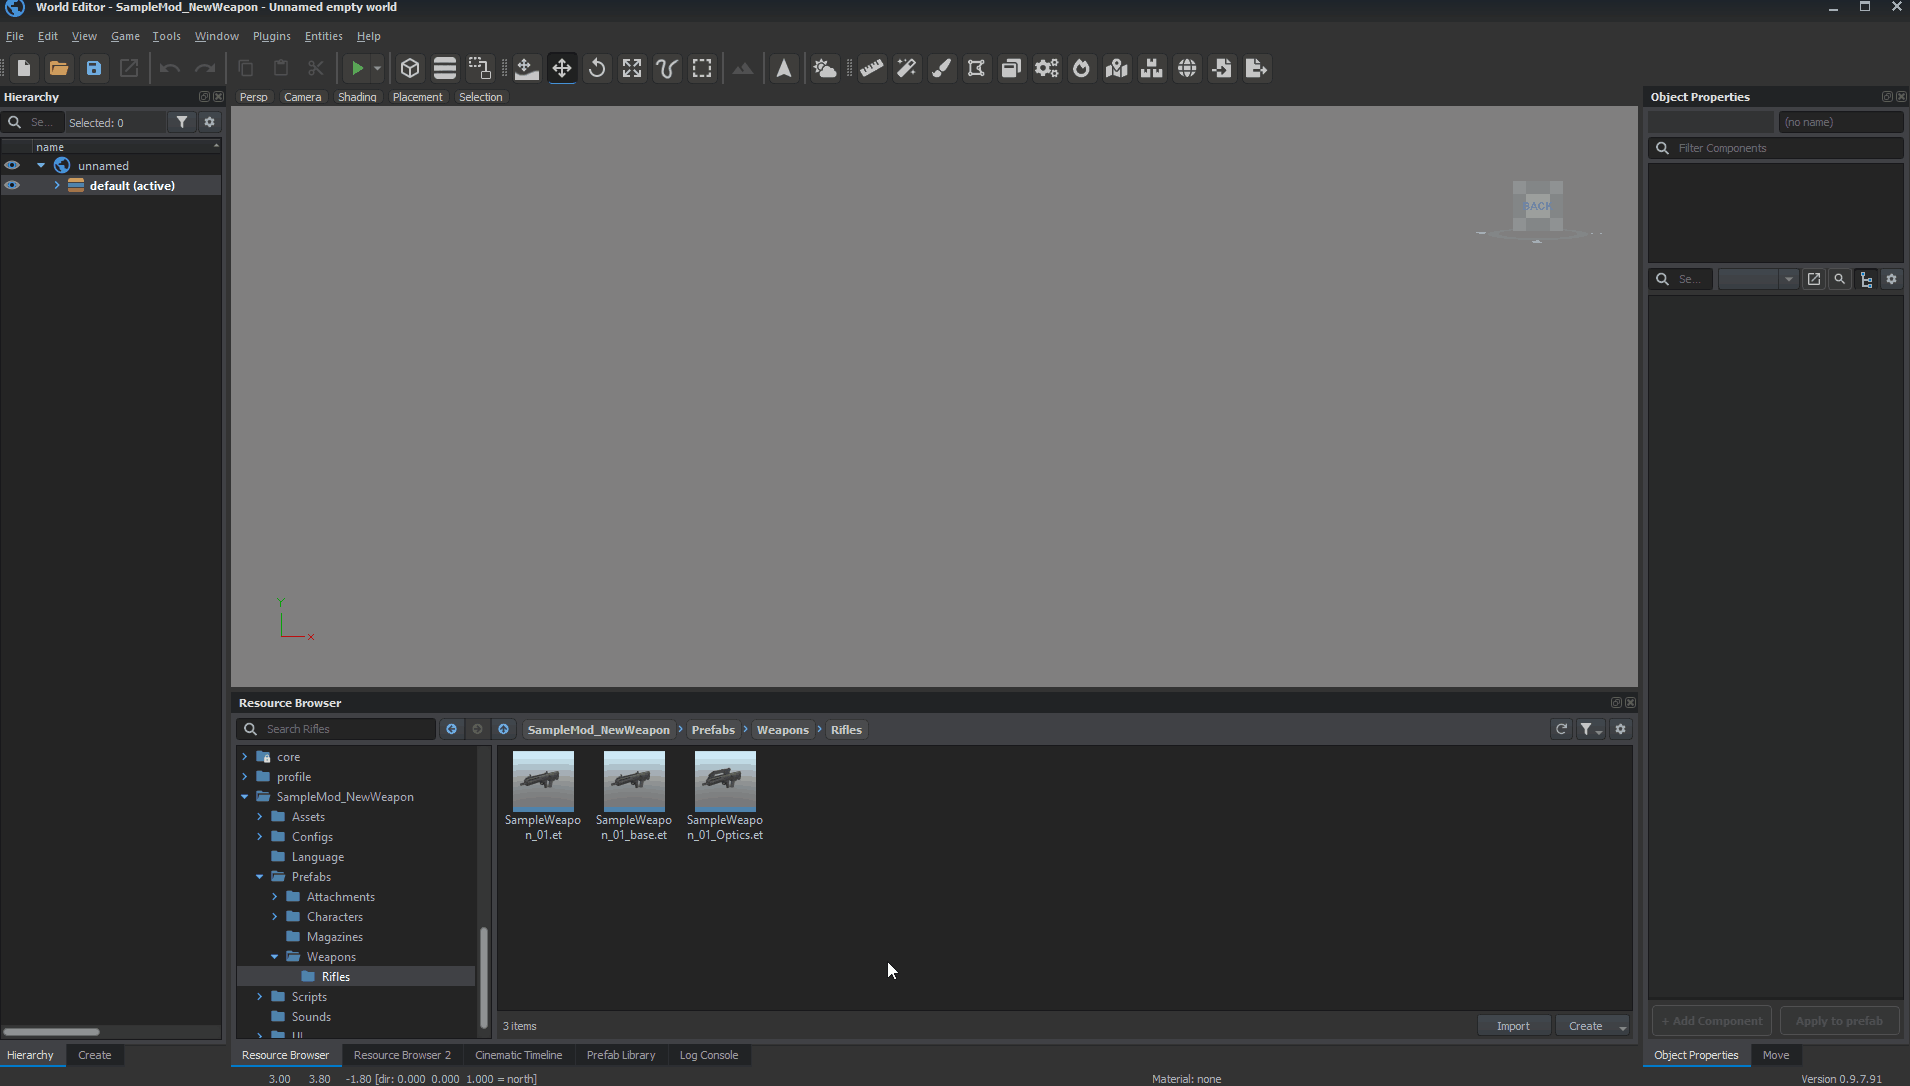Open the Plugins menu

tap(271, 36)
